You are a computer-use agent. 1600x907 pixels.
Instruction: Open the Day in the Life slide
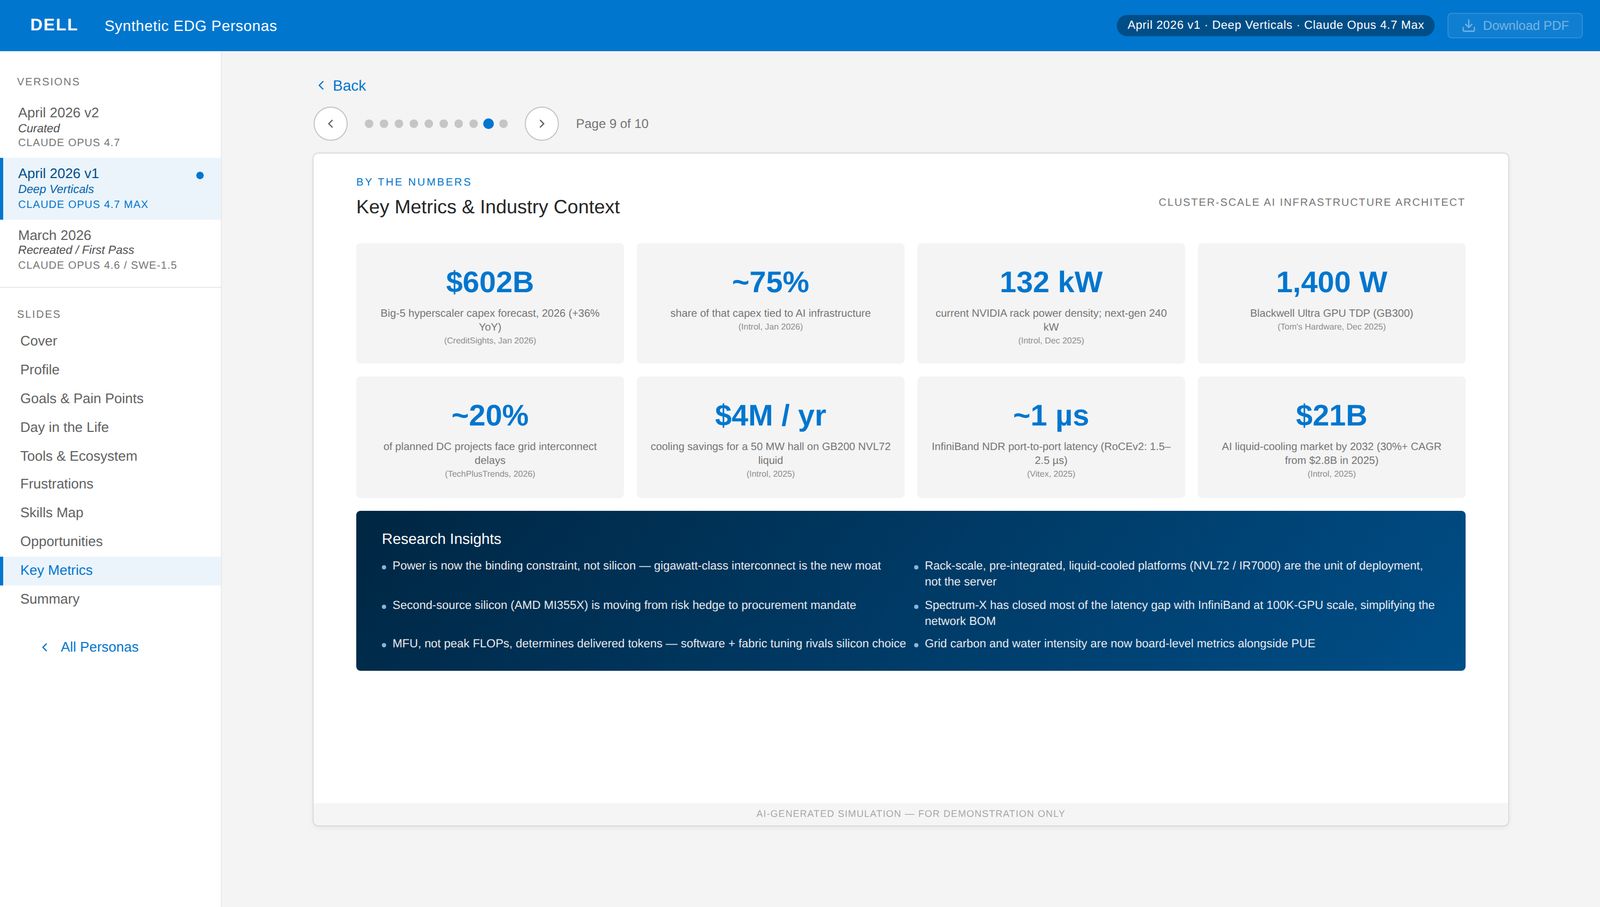pyautogui.click(x=65, y=427)
